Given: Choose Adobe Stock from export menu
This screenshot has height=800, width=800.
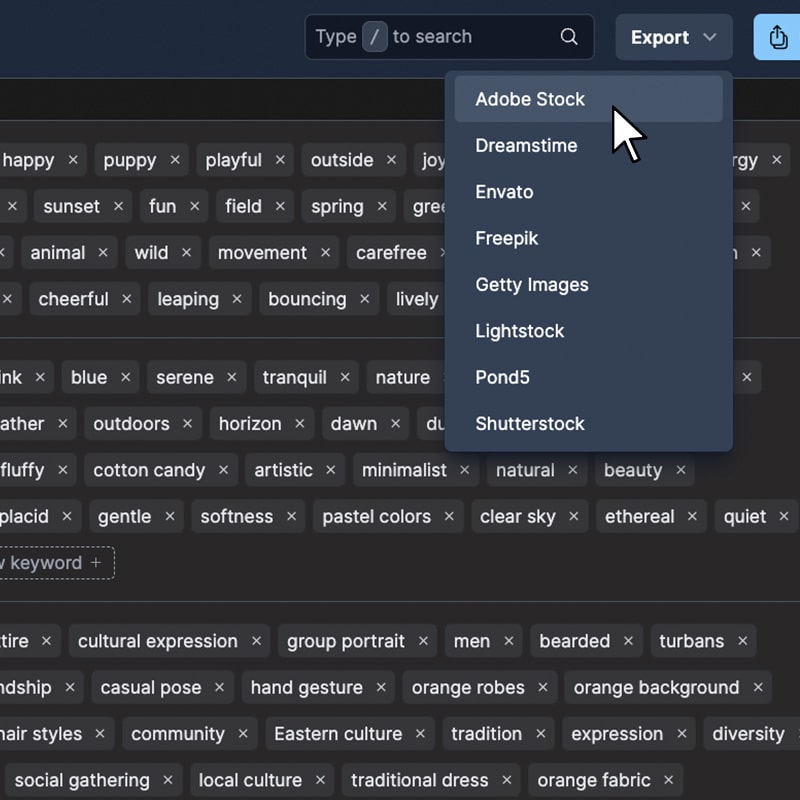Looking at the screenshot, I should click(x=588, y=99).
